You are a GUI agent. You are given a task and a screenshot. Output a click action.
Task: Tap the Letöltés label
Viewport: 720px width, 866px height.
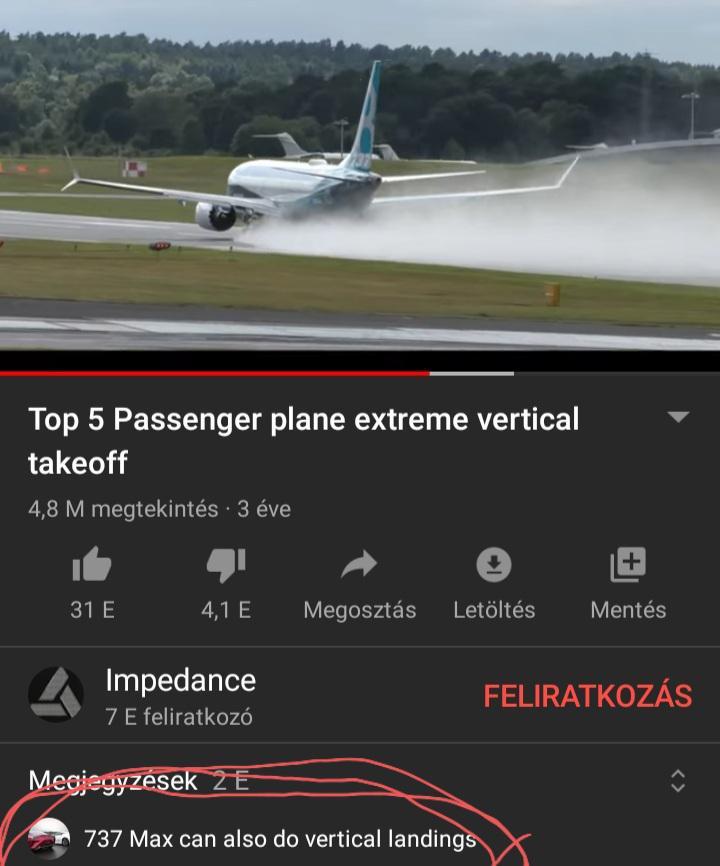pyautogui.click(x=494, y=610)
